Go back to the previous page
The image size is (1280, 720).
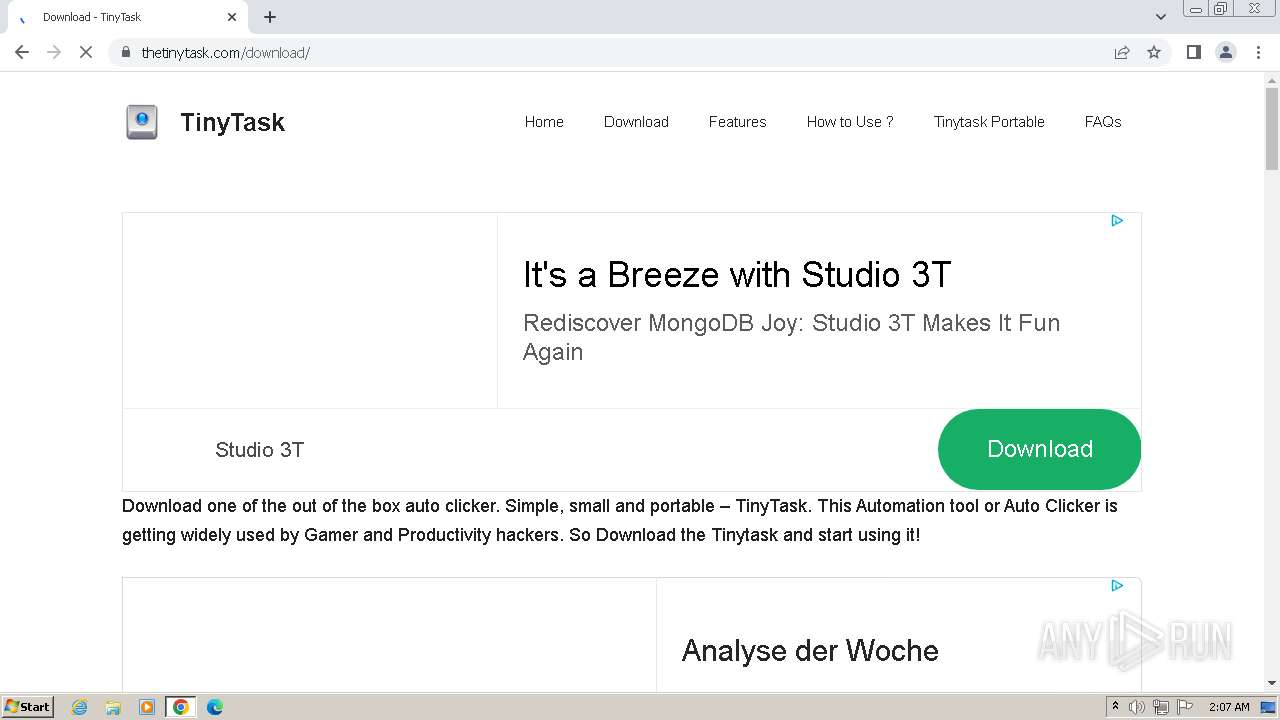[x=22, y=52]
